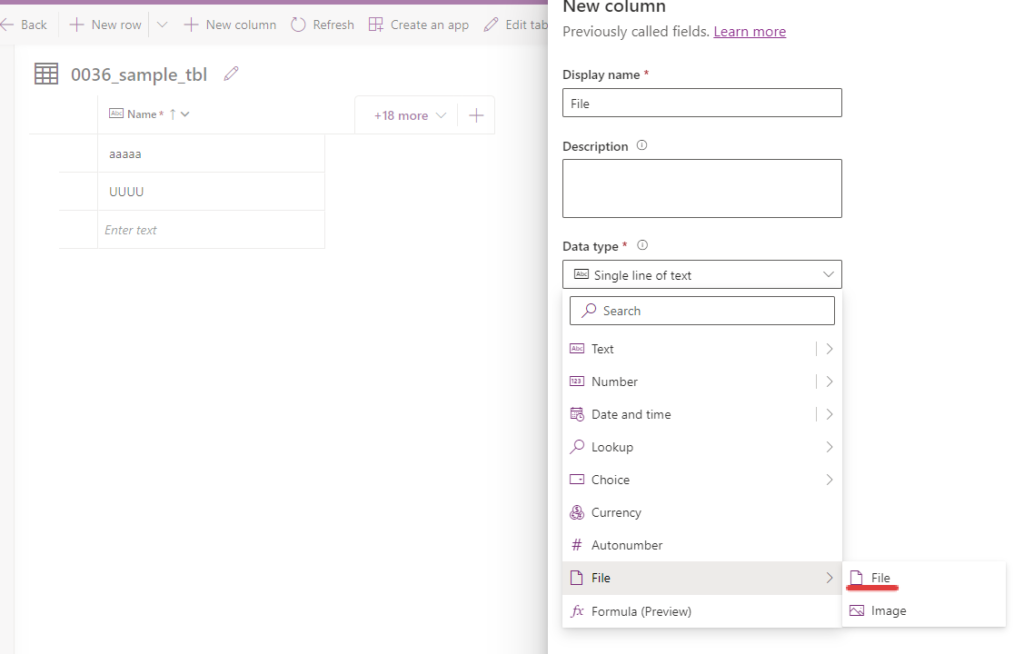Click the Refresh toolbar button
This screenshot has width=1024, height=654.
pyautogui.click(x=322, y=24)
